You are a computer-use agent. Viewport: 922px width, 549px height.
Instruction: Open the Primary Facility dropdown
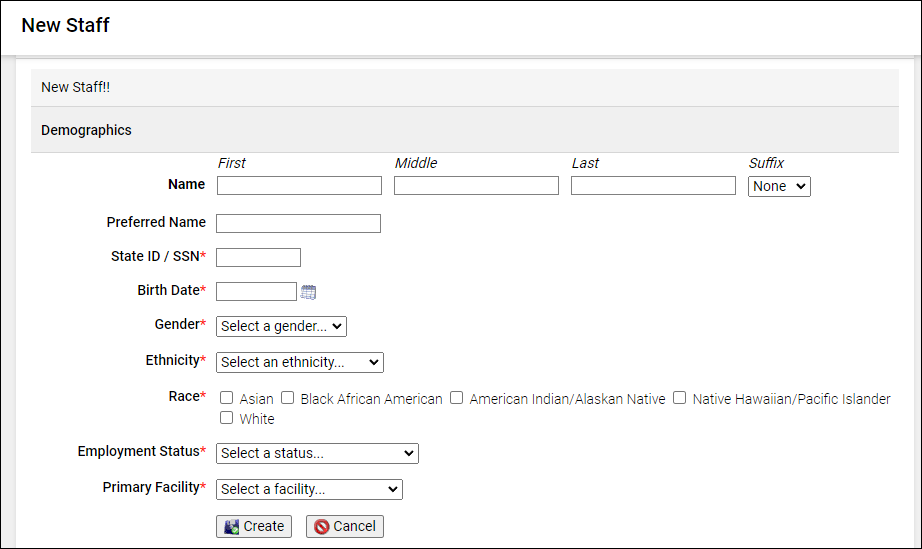[309, 489]
